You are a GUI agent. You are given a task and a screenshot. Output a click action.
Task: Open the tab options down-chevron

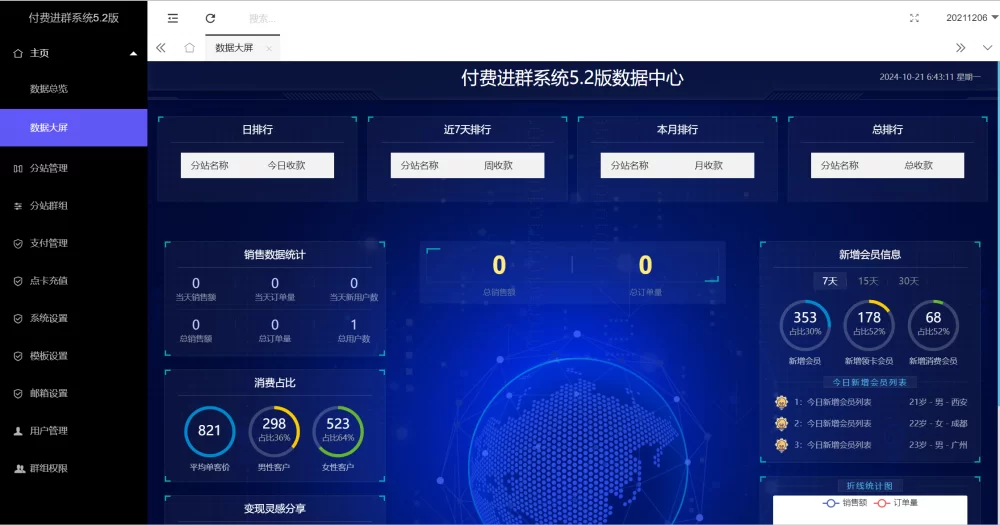click(987, 48)
